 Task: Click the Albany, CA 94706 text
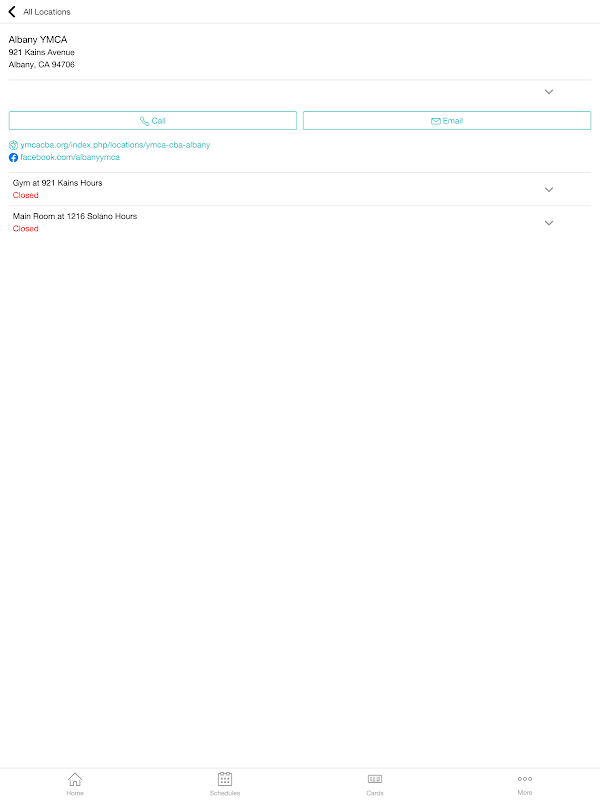42,64
